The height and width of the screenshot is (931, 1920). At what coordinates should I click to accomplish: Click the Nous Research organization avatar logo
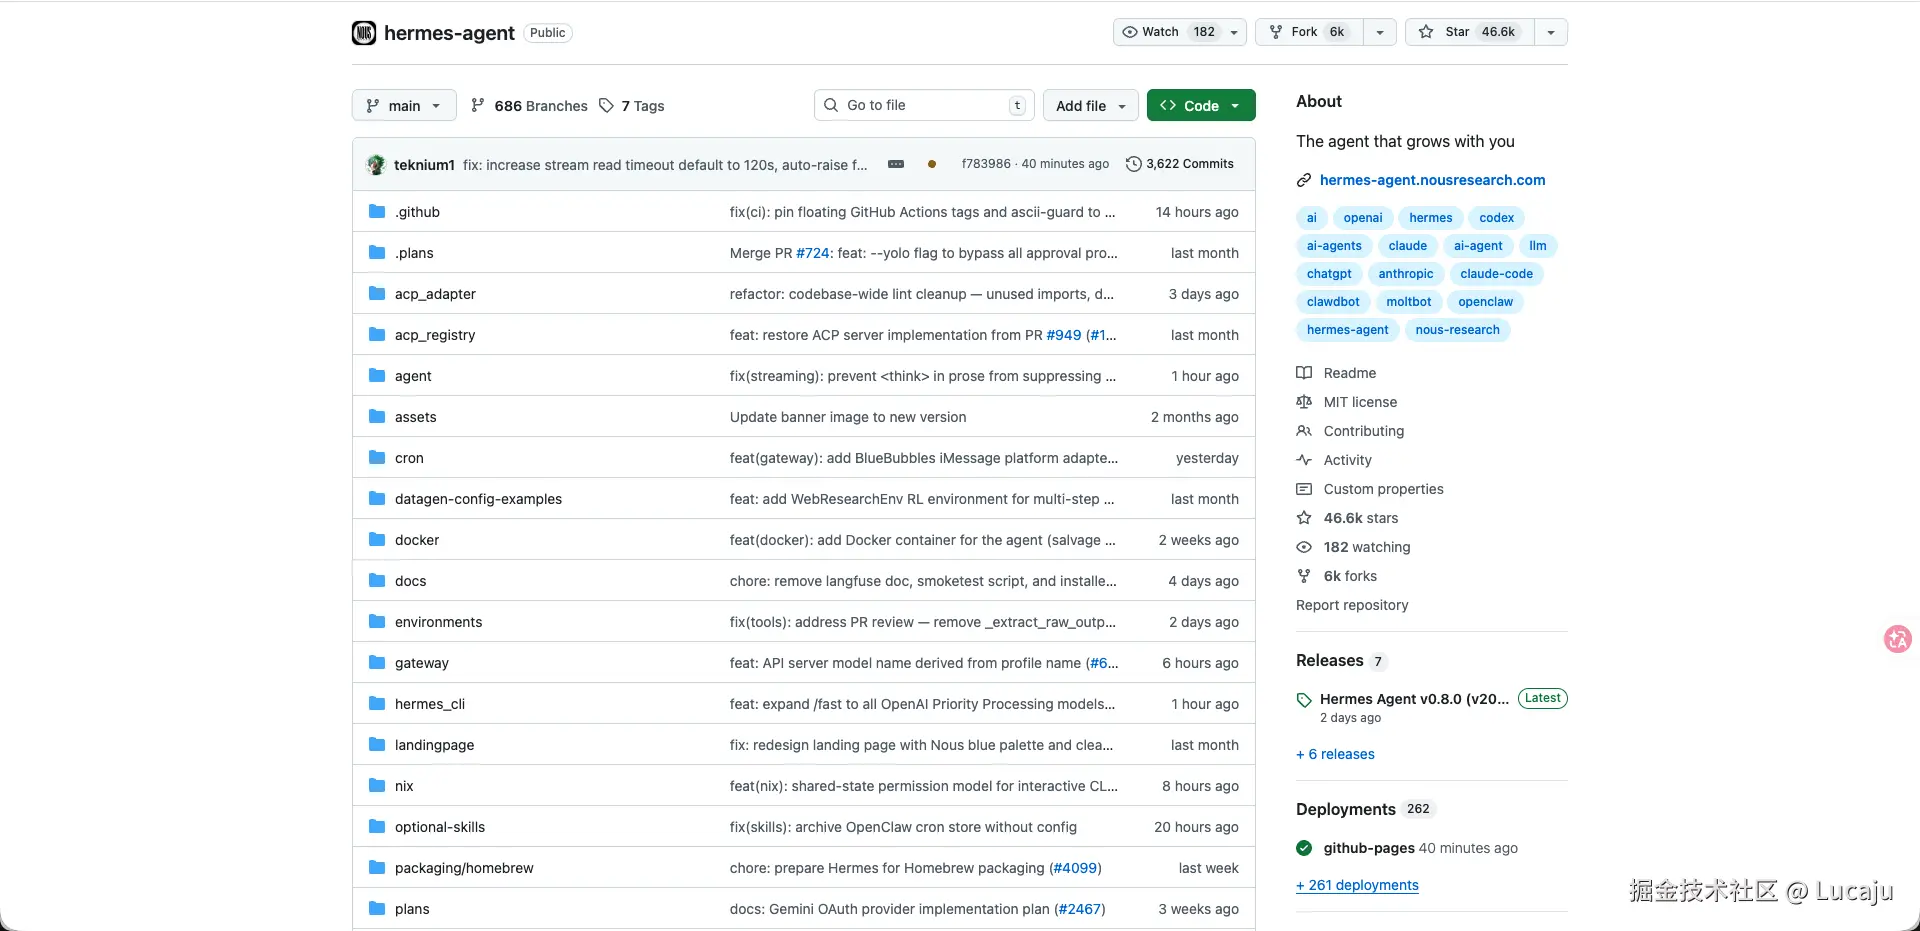click(364, 32)
